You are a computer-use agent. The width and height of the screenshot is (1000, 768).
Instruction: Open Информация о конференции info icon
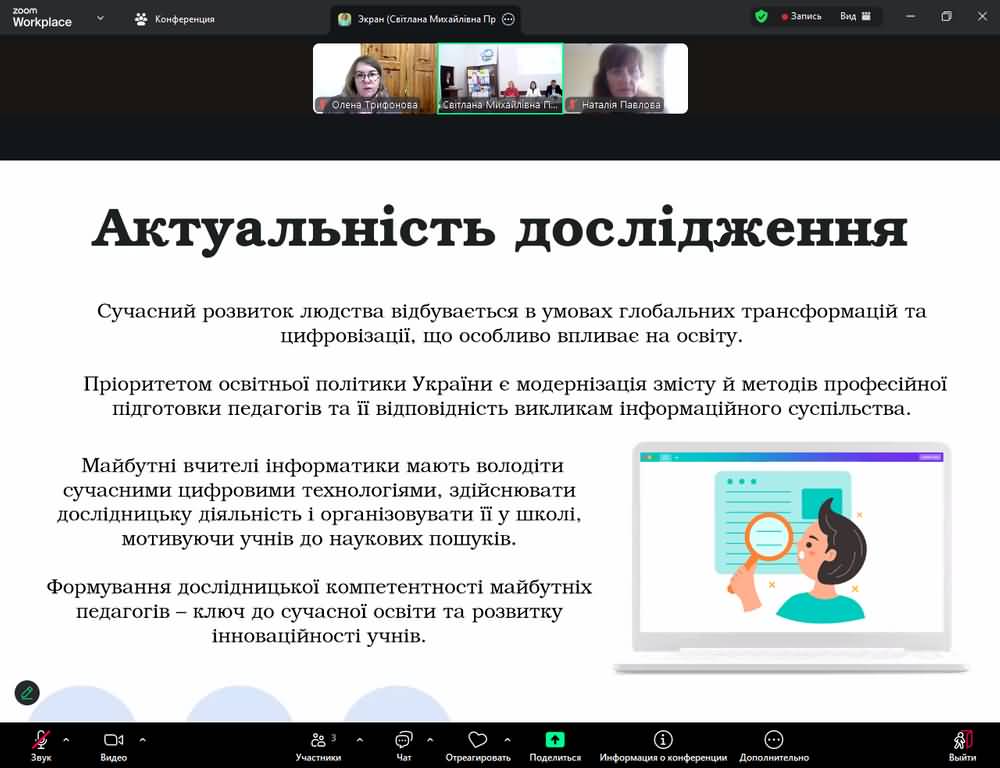(663, 741)
